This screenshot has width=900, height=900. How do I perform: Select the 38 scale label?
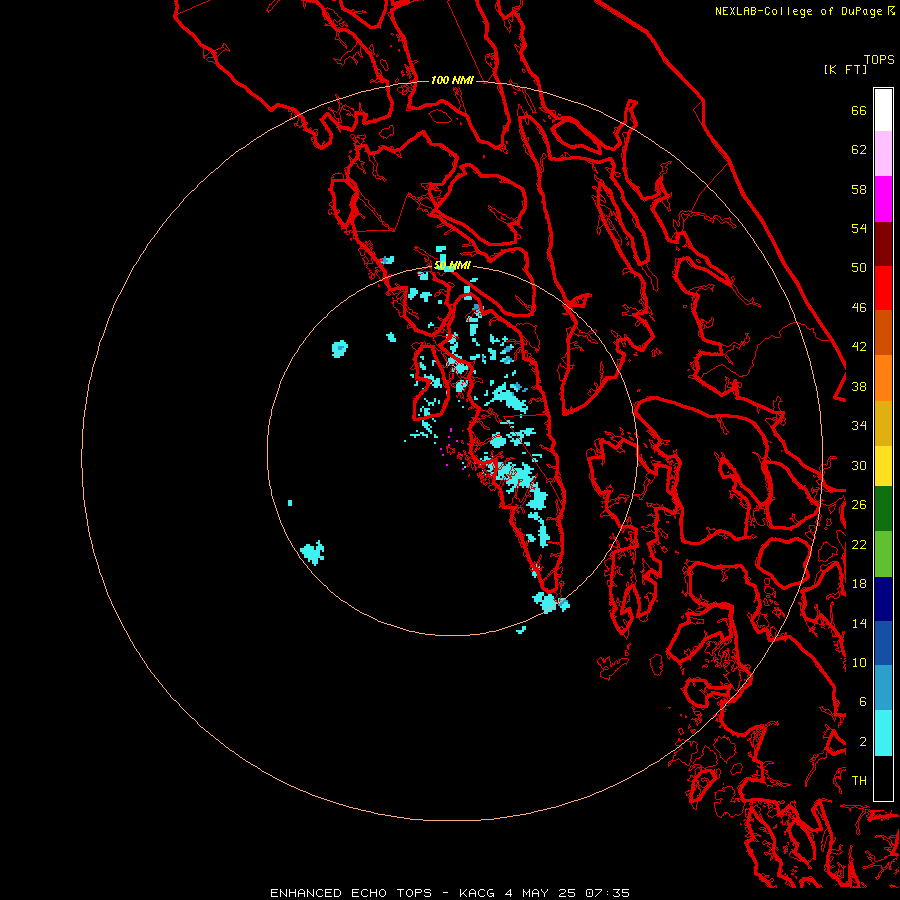(859, 386)
